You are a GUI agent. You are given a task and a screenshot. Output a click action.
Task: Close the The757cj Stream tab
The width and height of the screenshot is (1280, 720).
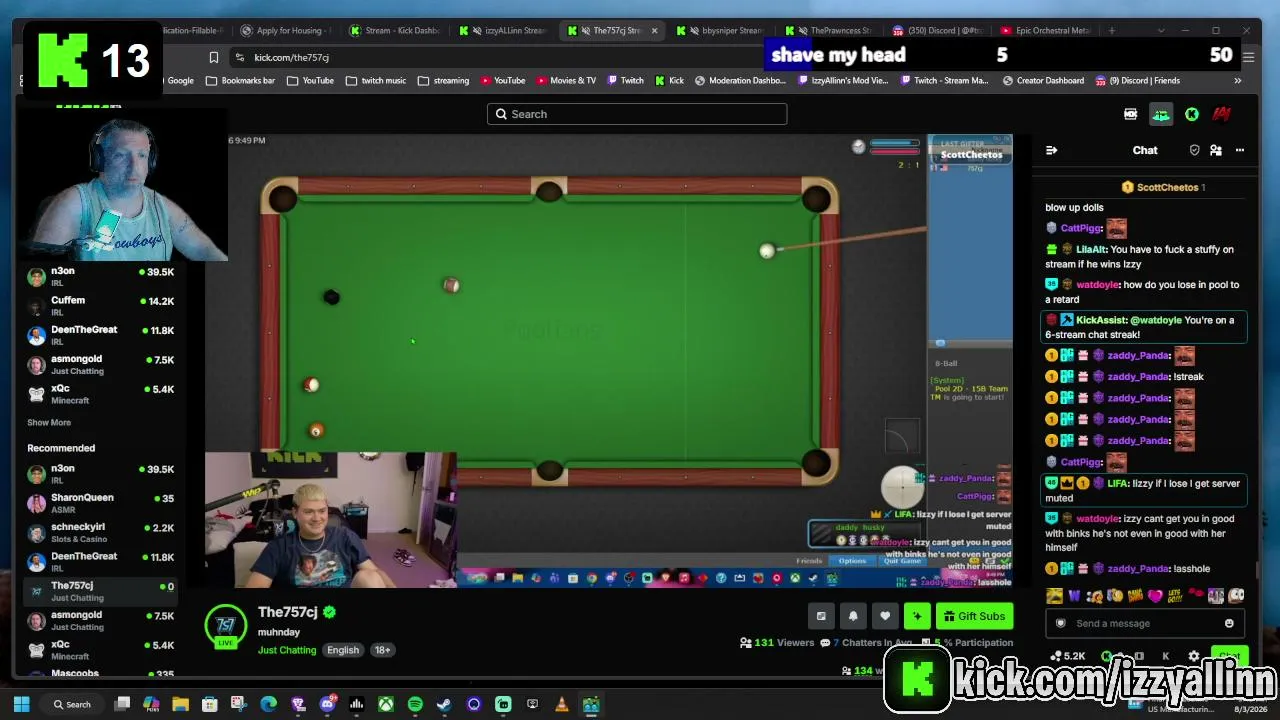tap(655, 30)
